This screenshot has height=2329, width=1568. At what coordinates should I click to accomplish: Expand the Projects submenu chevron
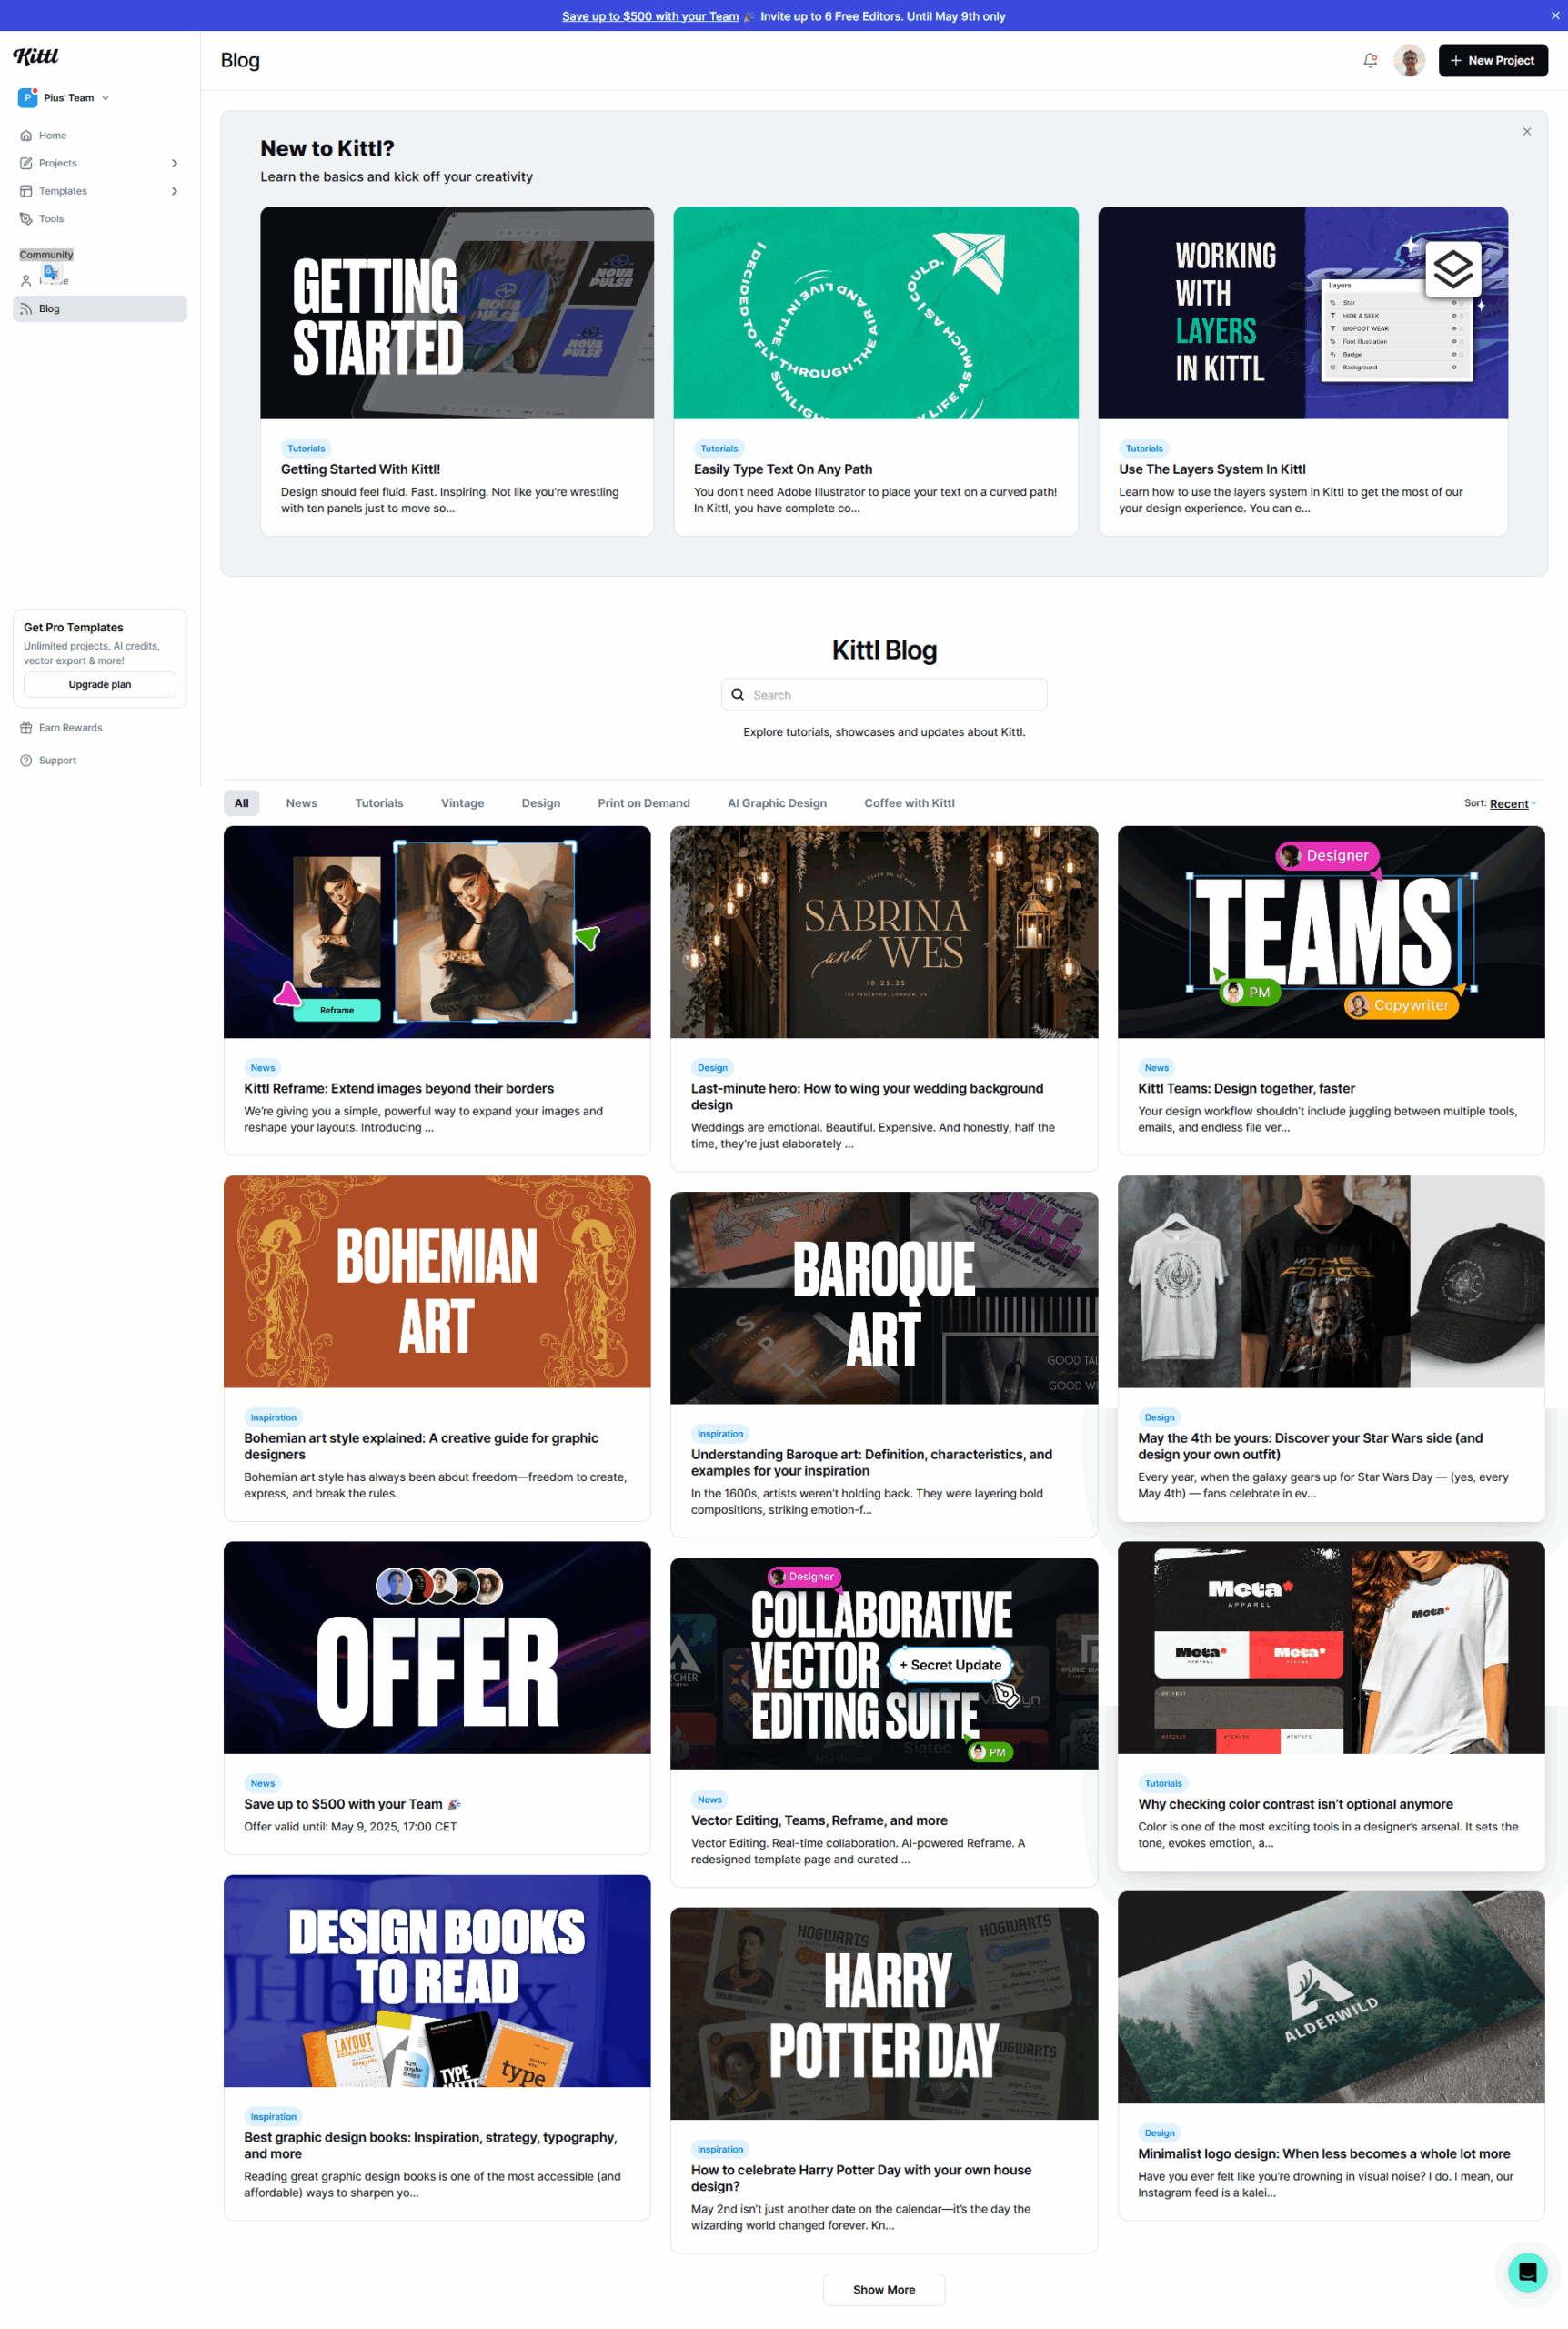coord(174,164)
